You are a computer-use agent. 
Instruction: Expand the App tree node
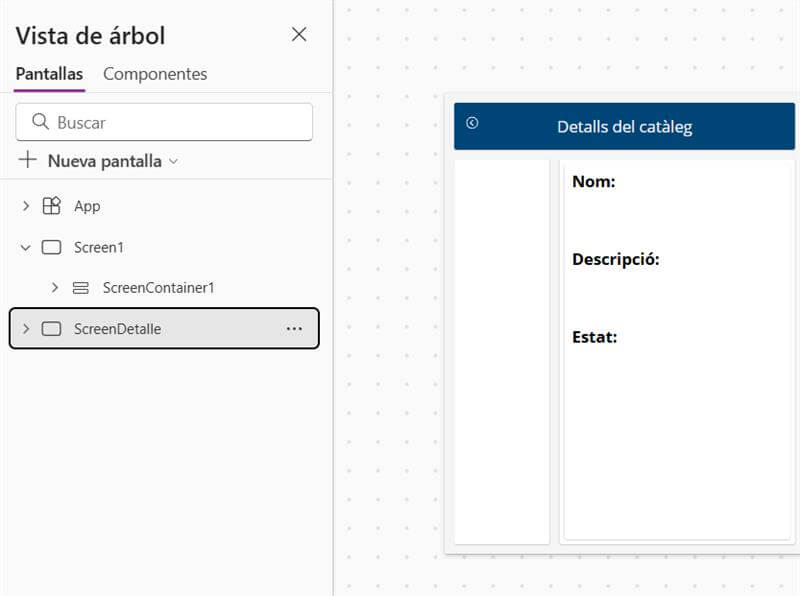coord(26,206)
